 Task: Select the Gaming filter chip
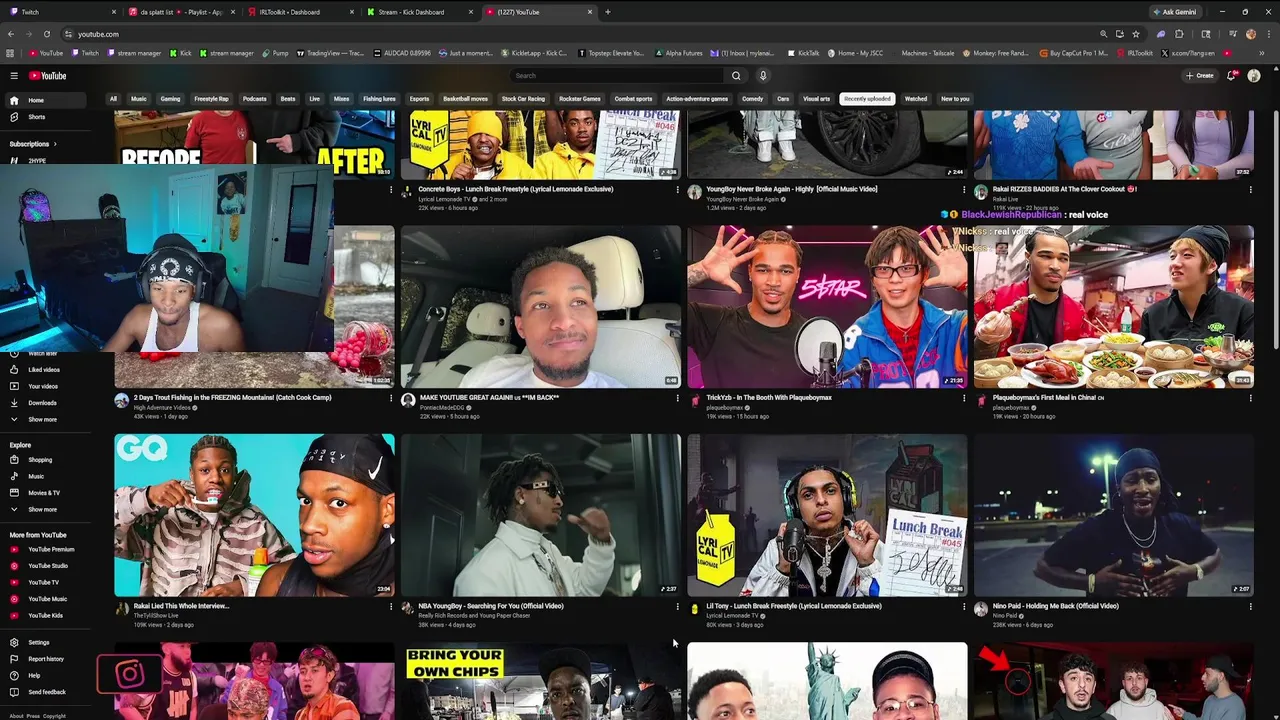[x=170, y=99]
